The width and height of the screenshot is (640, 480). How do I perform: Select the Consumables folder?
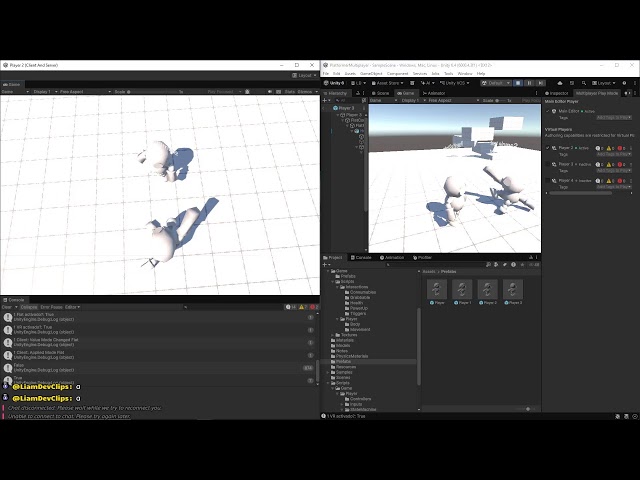pyautogui.click(x=360, y=292)
